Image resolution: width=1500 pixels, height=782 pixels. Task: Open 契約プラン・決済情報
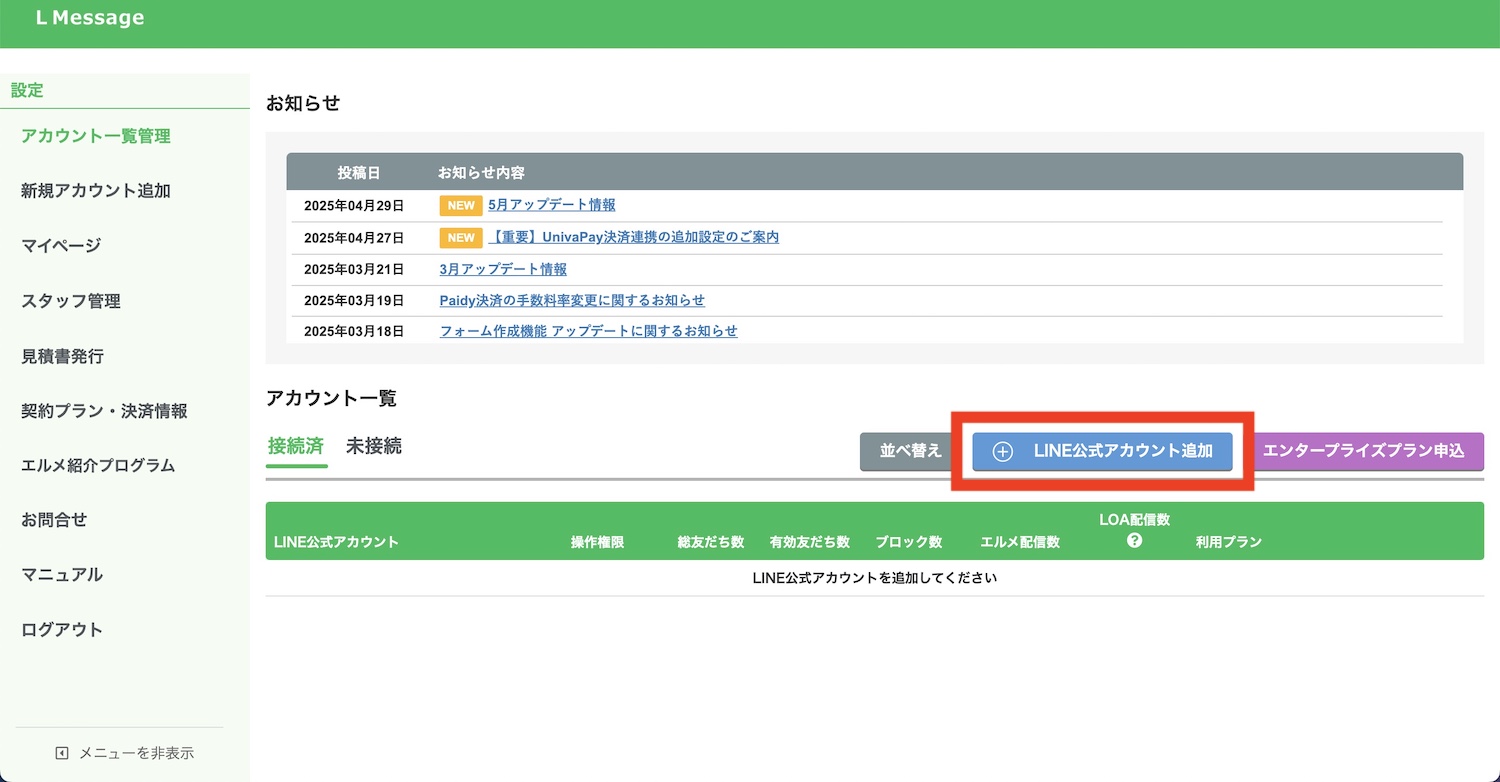(x=104, y=411)
